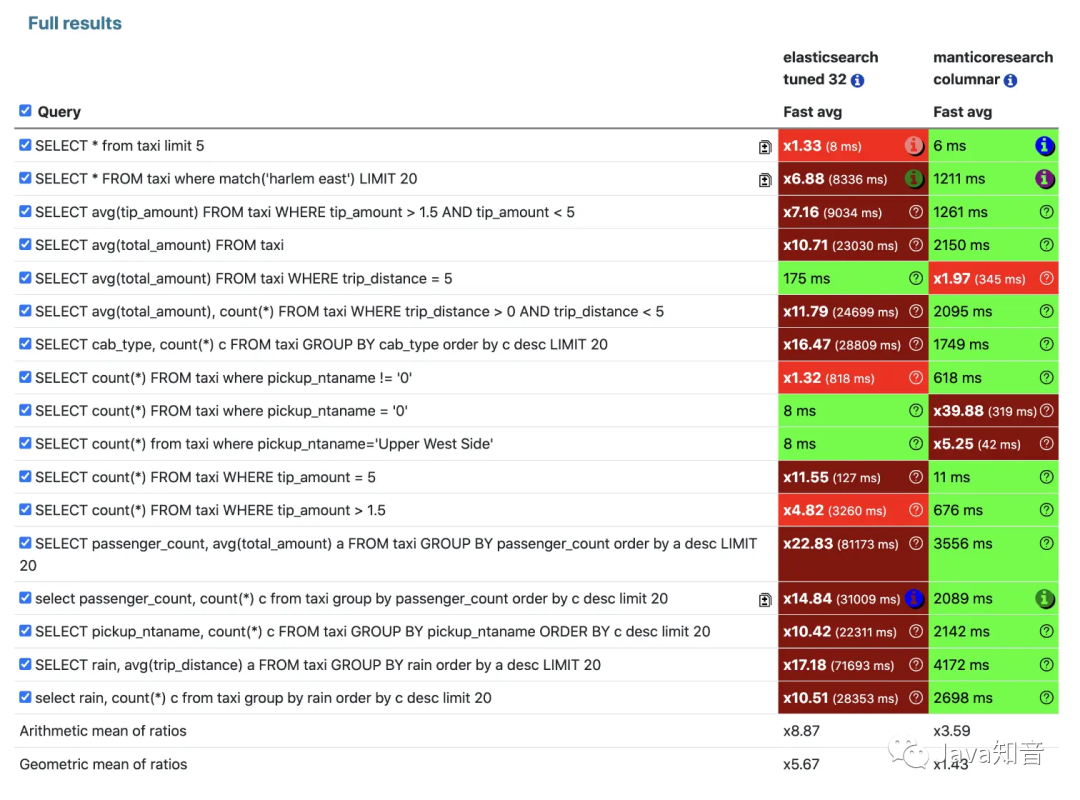Click the question icon in the x39.88 (319 ms) cell
This screenshot has width=1080, height=800.
point(1047,411)
